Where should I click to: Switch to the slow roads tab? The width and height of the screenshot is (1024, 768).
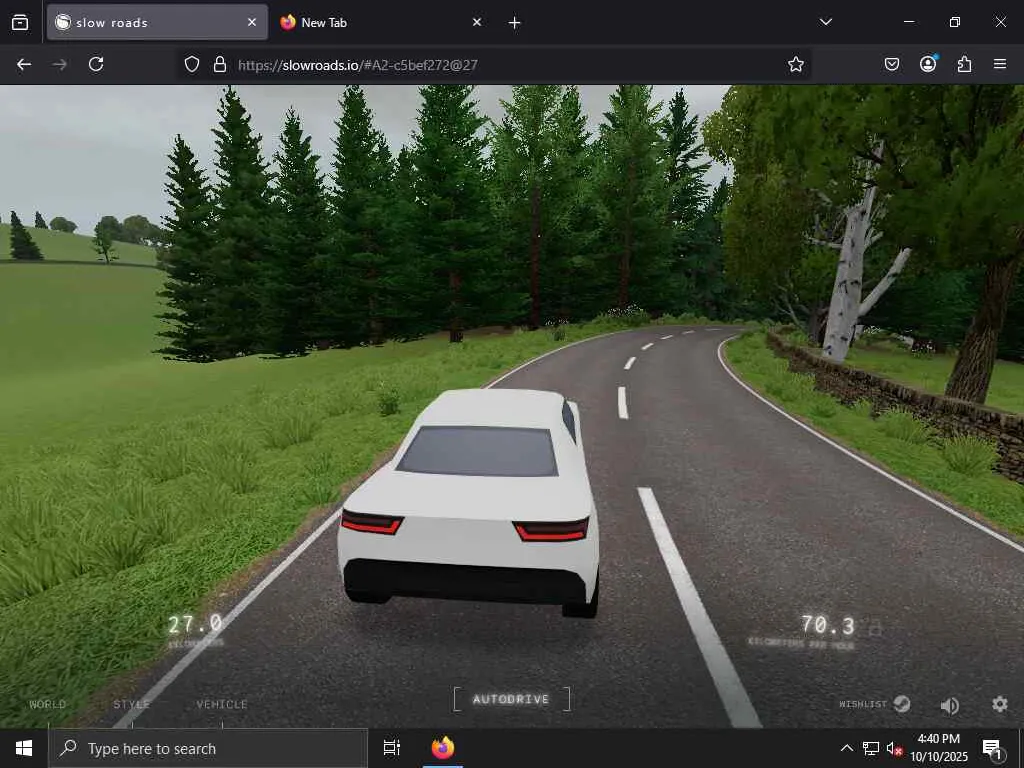pos(157,22)
